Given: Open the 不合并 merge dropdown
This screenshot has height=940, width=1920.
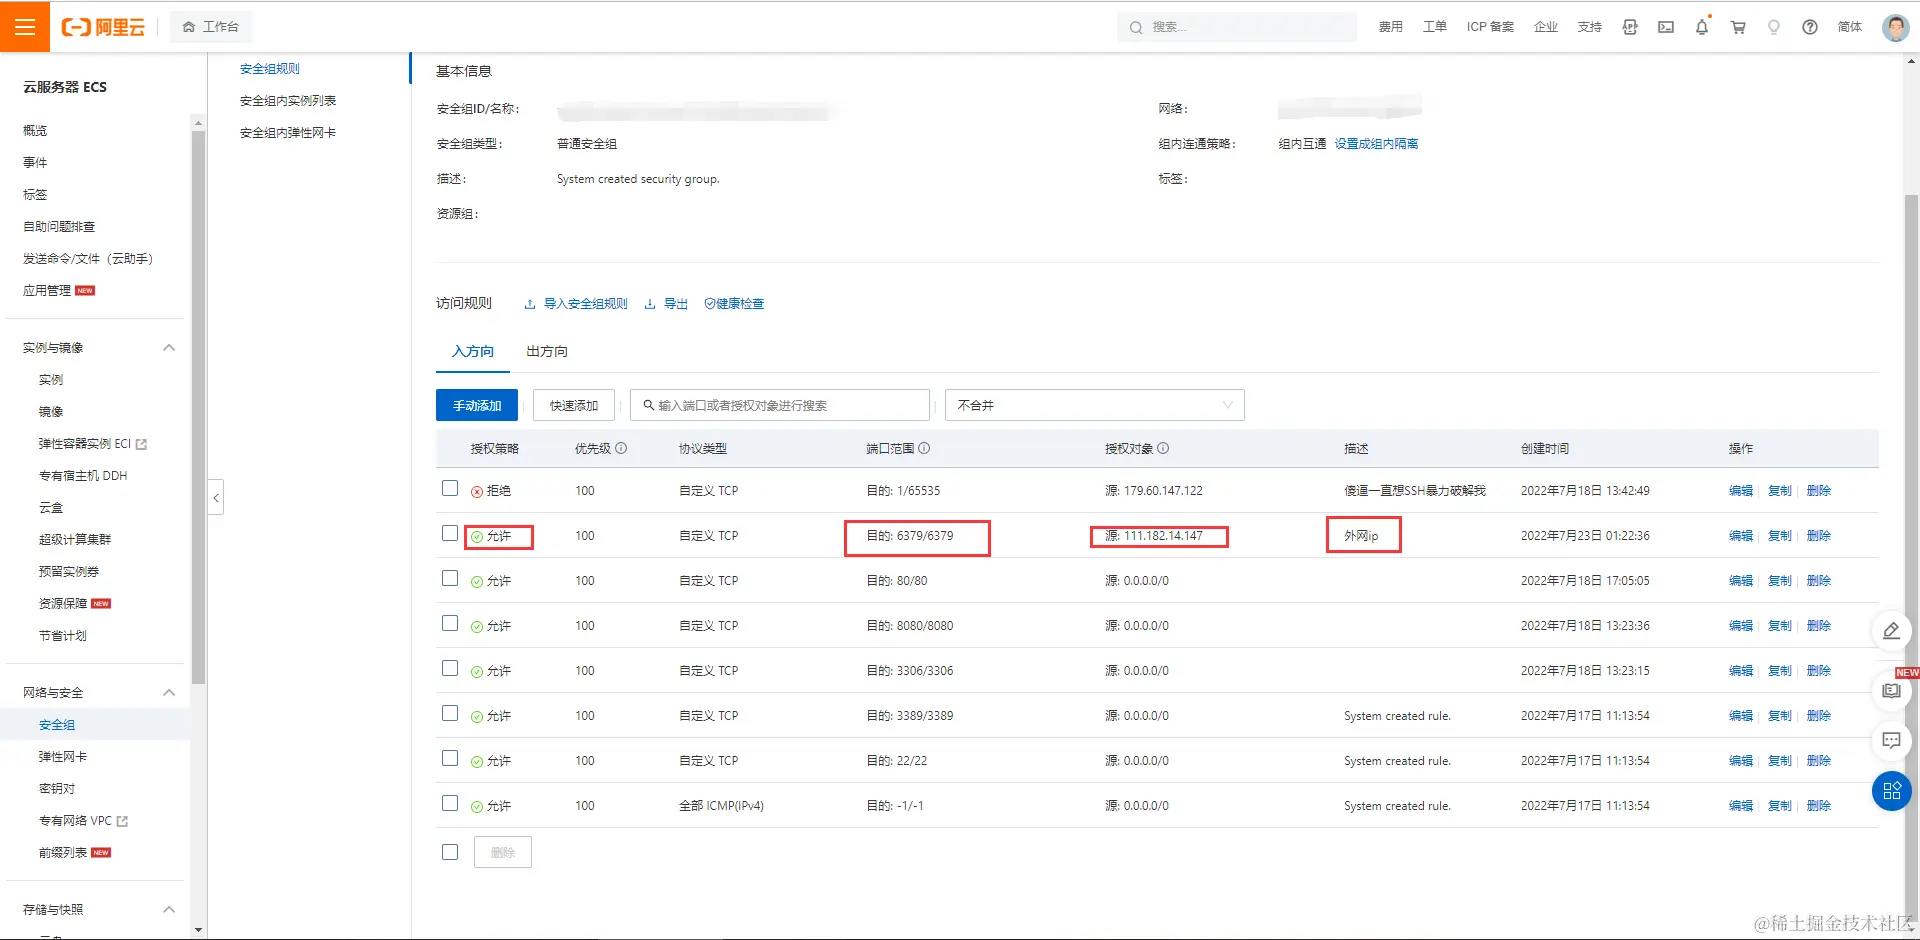Looking at the screenshot, I should 1095,405.
